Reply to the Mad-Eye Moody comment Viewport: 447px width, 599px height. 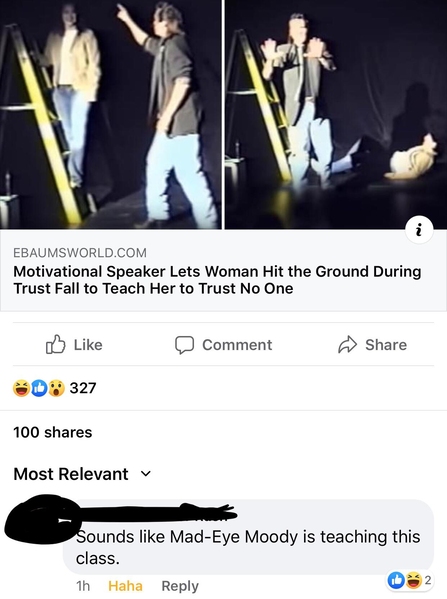180,586
